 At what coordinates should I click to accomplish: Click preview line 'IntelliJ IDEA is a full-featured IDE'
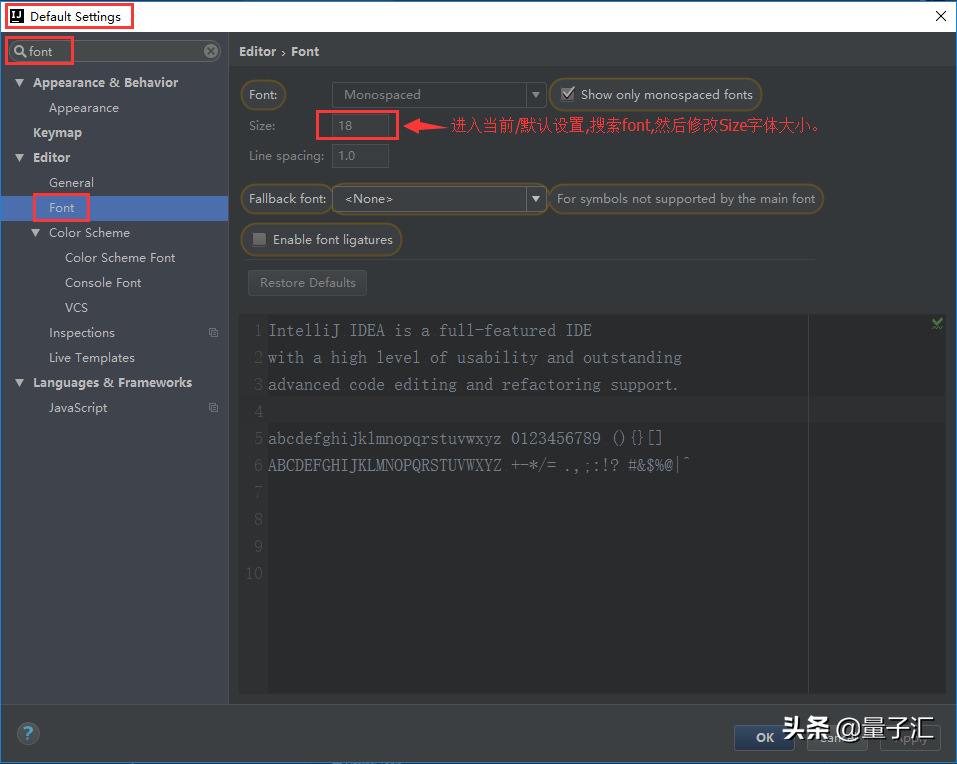point(430,330)
